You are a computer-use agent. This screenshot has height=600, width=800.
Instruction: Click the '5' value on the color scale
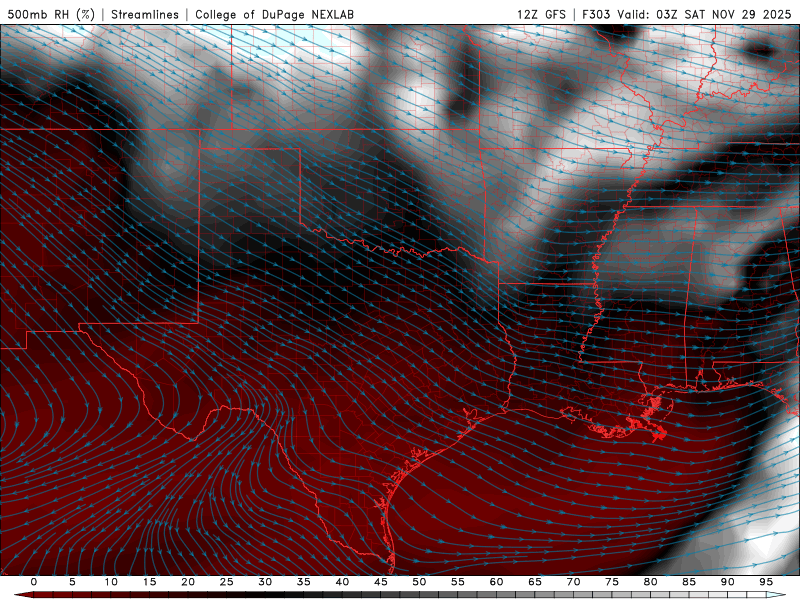click(x=72, y=582)
